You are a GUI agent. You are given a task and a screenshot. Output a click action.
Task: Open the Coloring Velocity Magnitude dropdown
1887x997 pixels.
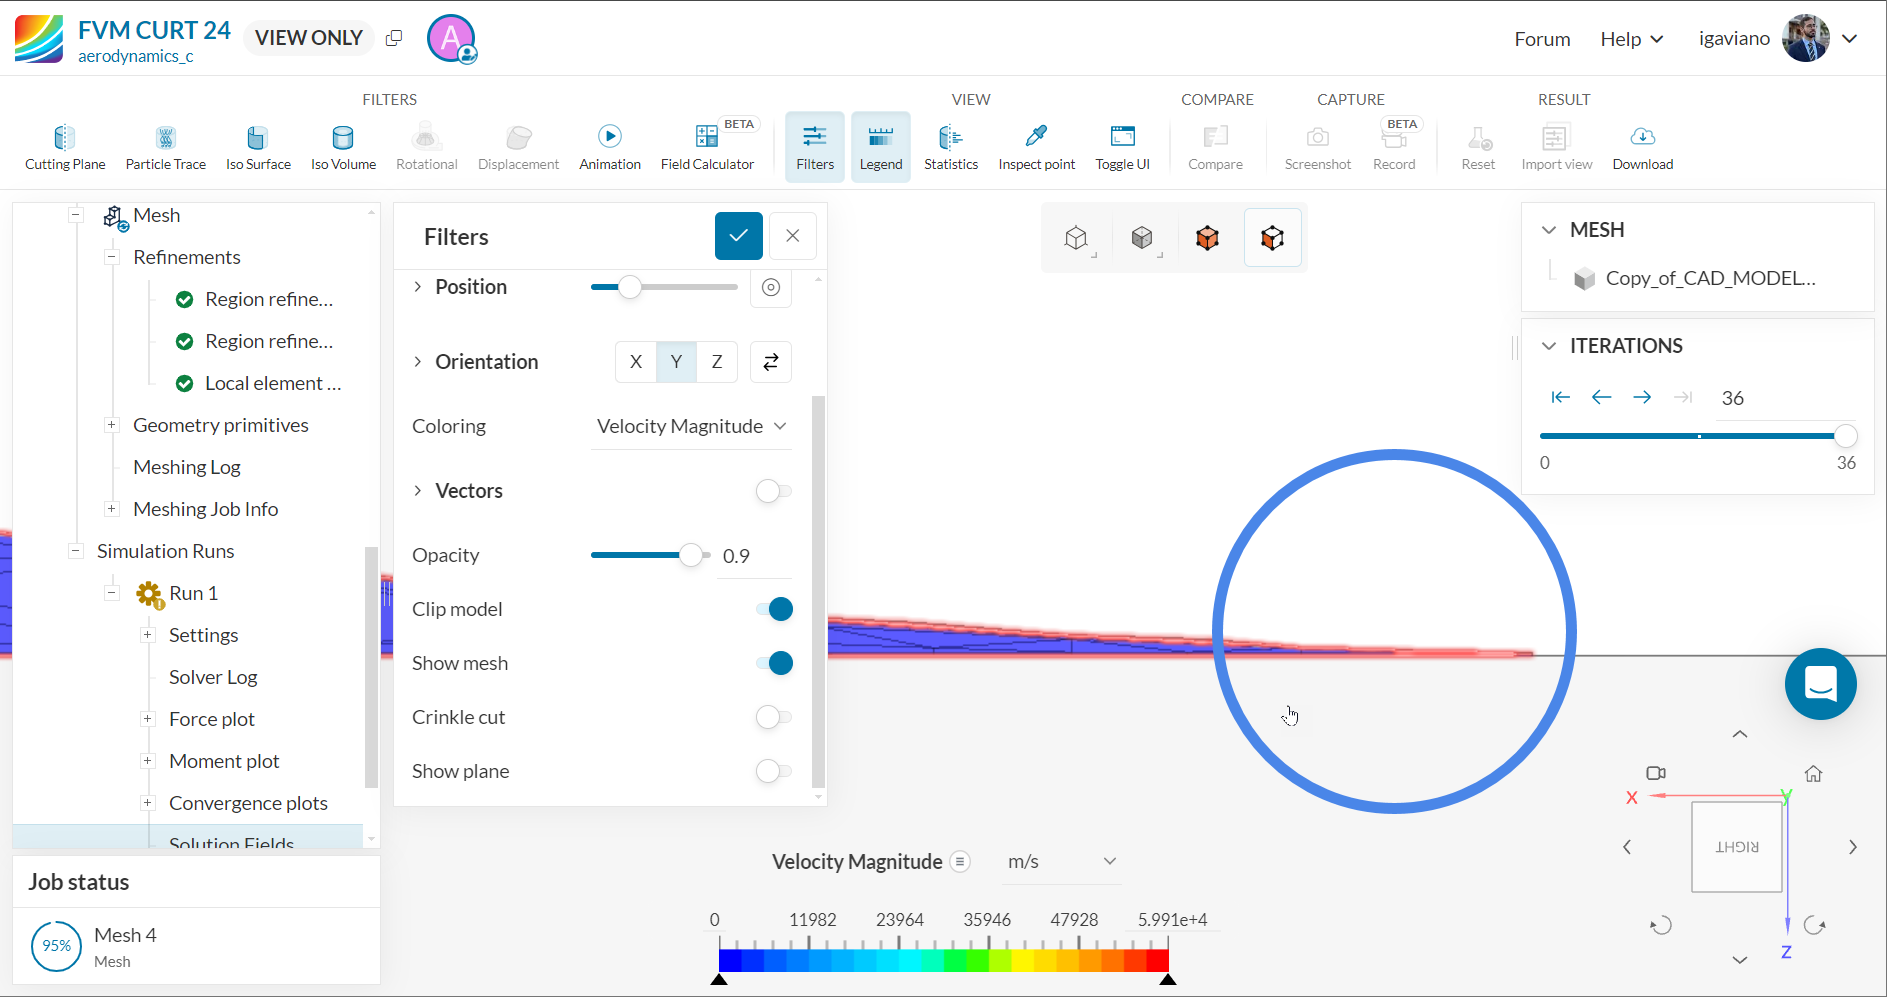691,427
